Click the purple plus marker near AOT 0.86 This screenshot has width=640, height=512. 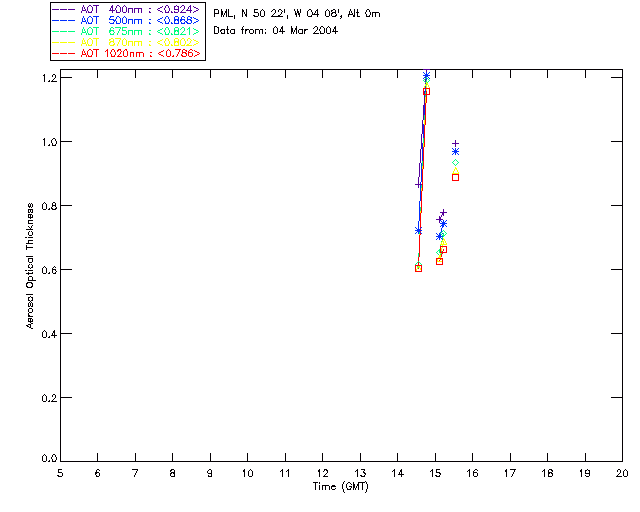418,185
